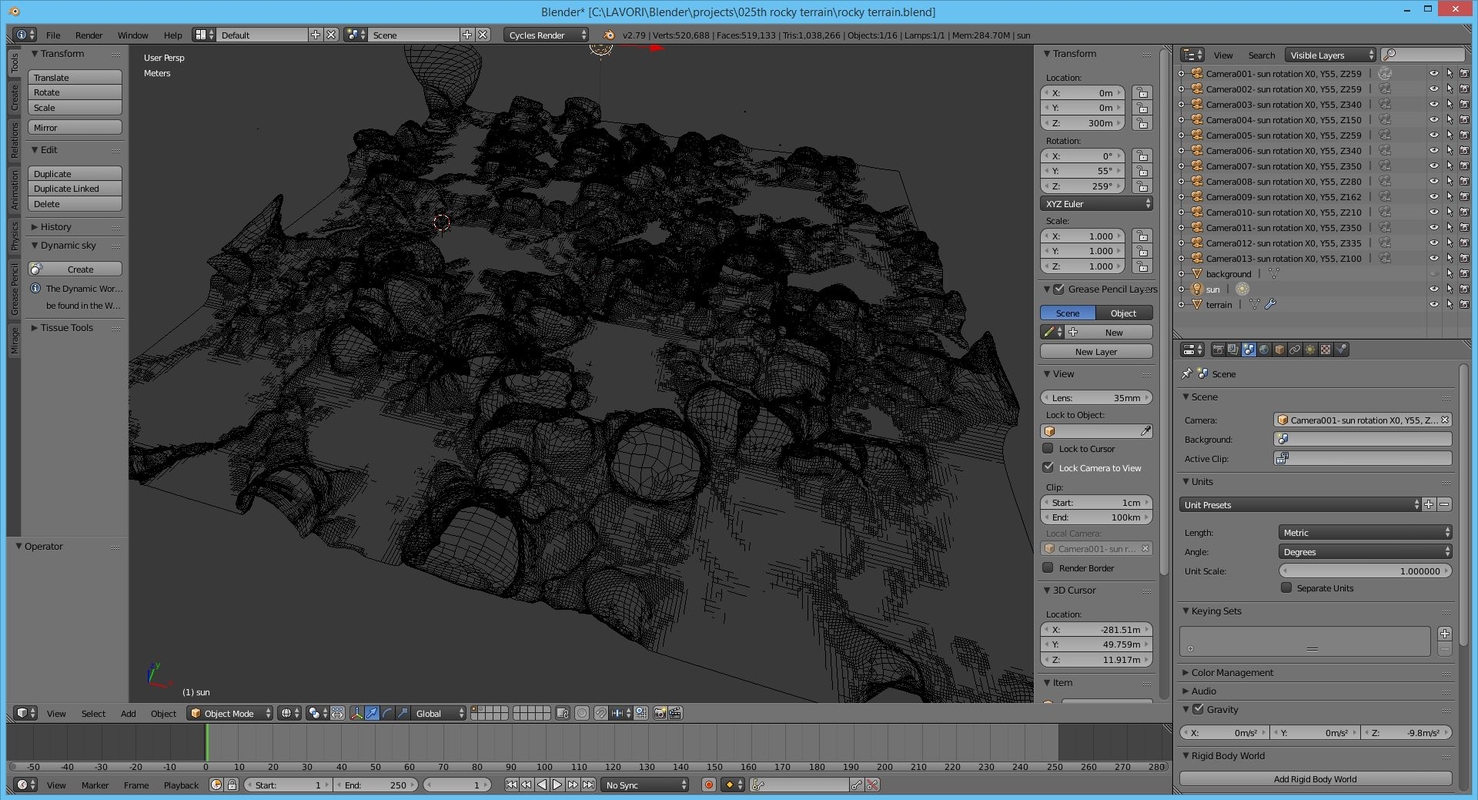Switch to the Object tab in Grease Pencil panel

(1122, 312)
